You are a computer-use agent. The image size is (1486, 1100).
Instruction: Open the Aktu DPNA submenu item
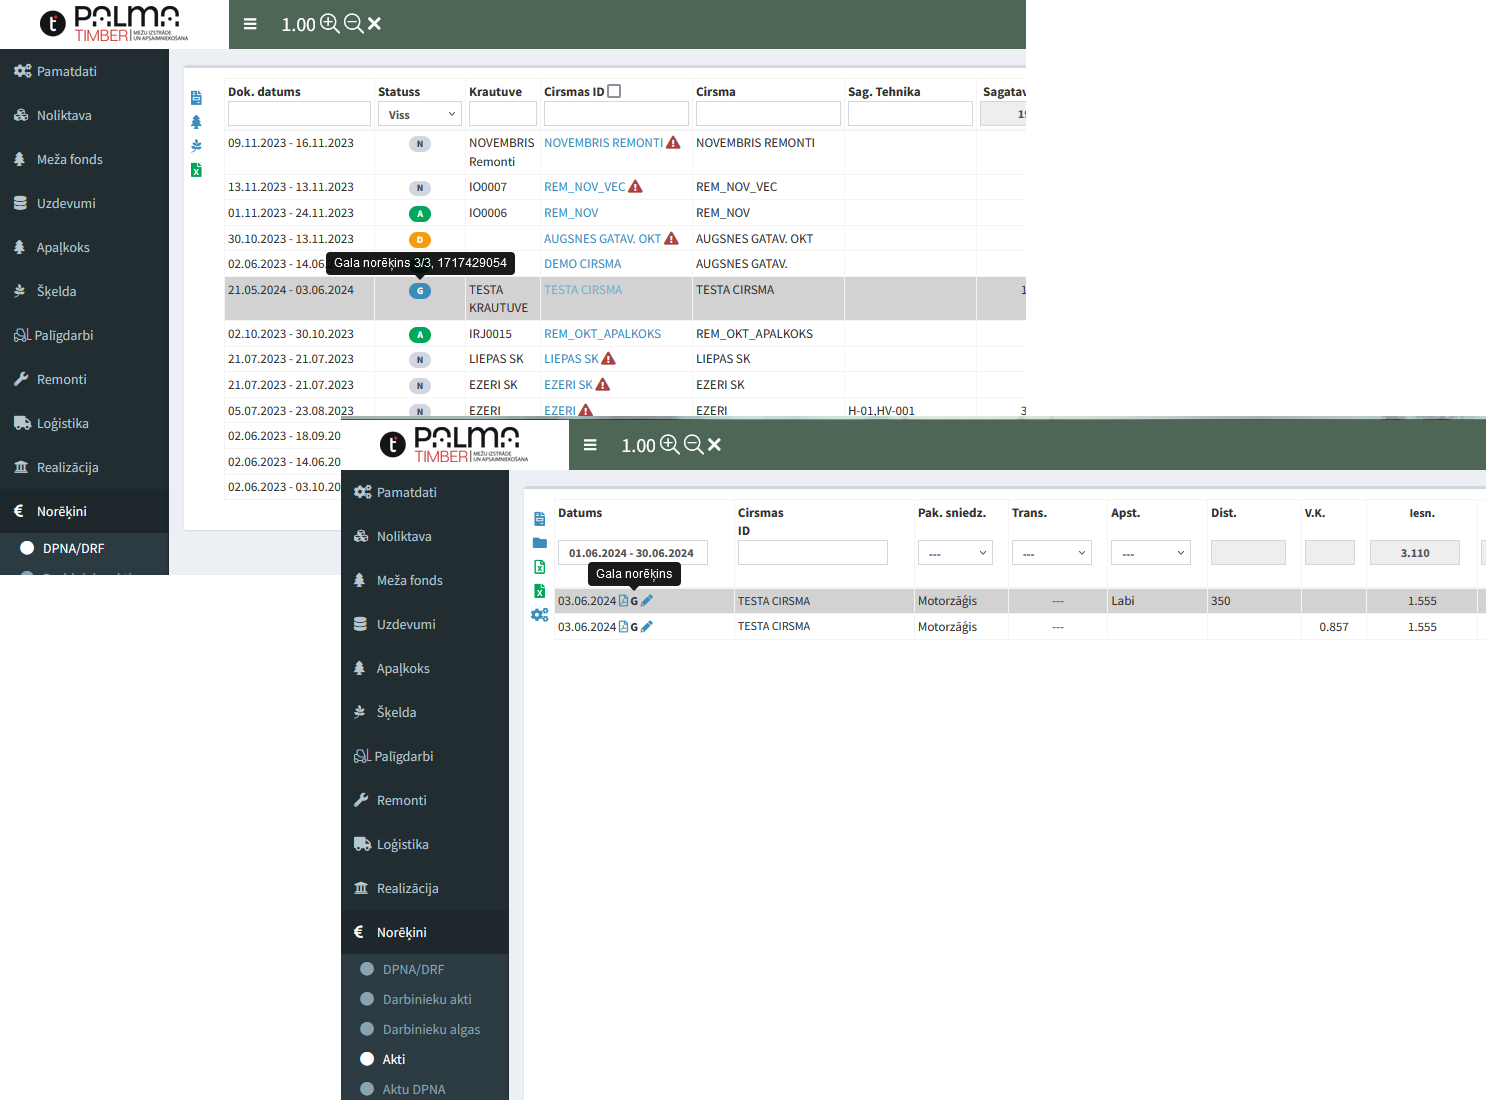[x=414, y=1089]
